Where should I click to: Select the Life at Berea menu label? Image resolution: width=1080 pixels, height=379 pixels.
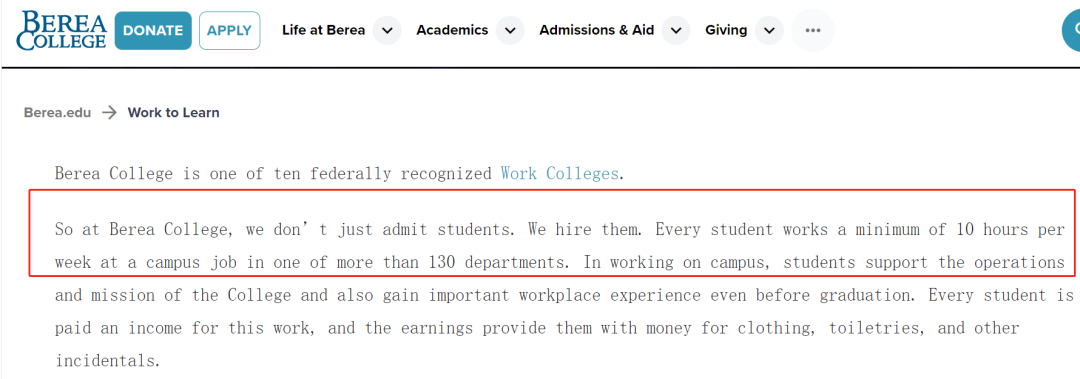pyautogui.click(x=324, y=30)
